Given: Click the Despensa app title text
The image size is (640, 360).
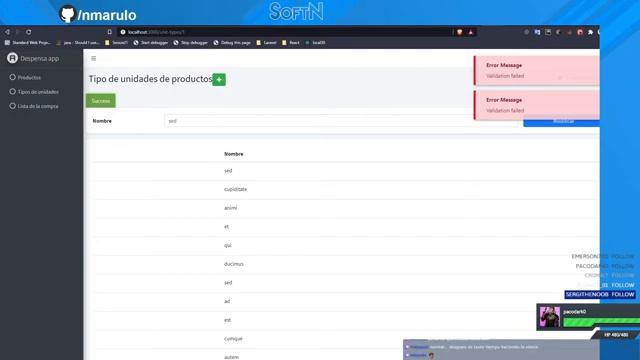Looking at the screenshot, I should coord(40,59).
